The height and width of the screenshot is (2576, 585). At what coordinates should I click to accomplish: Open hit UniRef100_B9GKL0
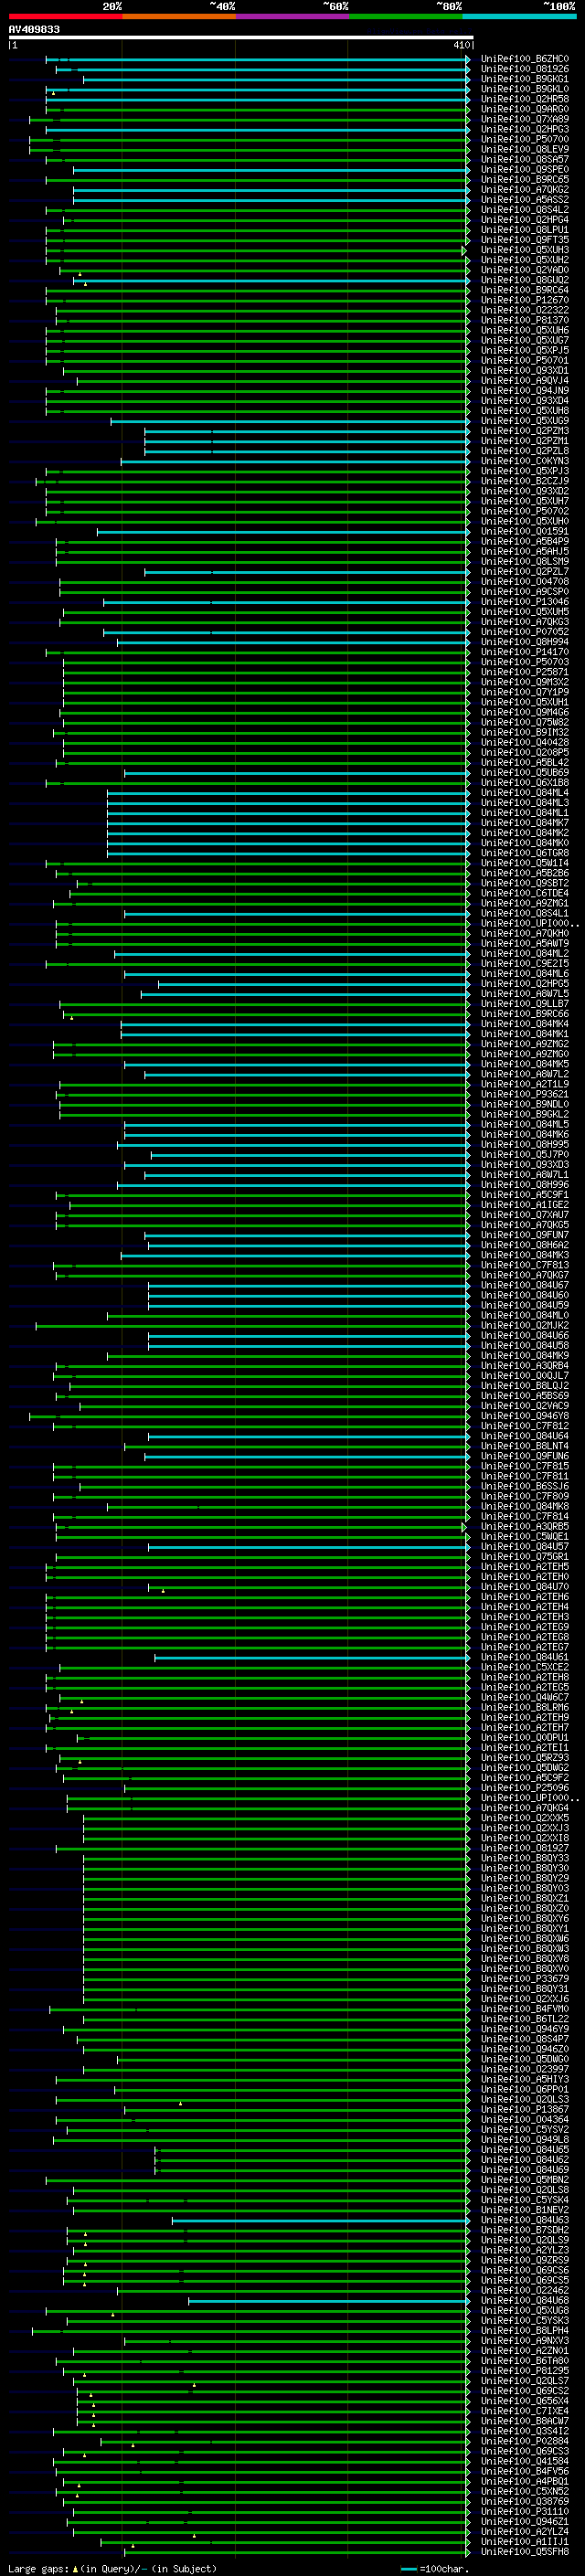click(524, 89)
